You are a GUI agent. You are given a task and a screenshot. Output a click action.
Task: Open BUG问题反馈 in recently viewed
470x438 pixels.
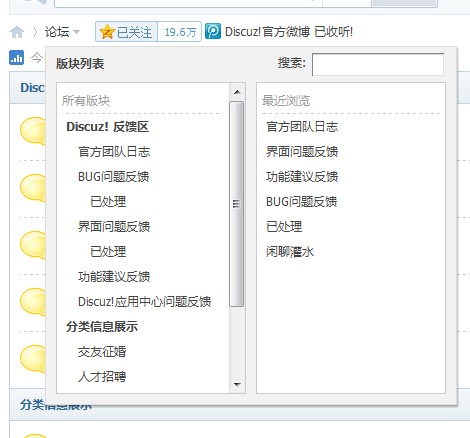(301, 202)
